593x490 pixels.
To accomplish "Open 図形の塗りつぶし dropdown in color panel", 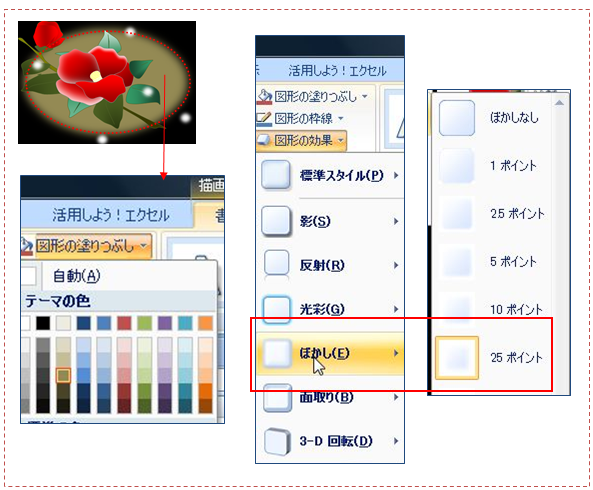I will click(143, 246).
